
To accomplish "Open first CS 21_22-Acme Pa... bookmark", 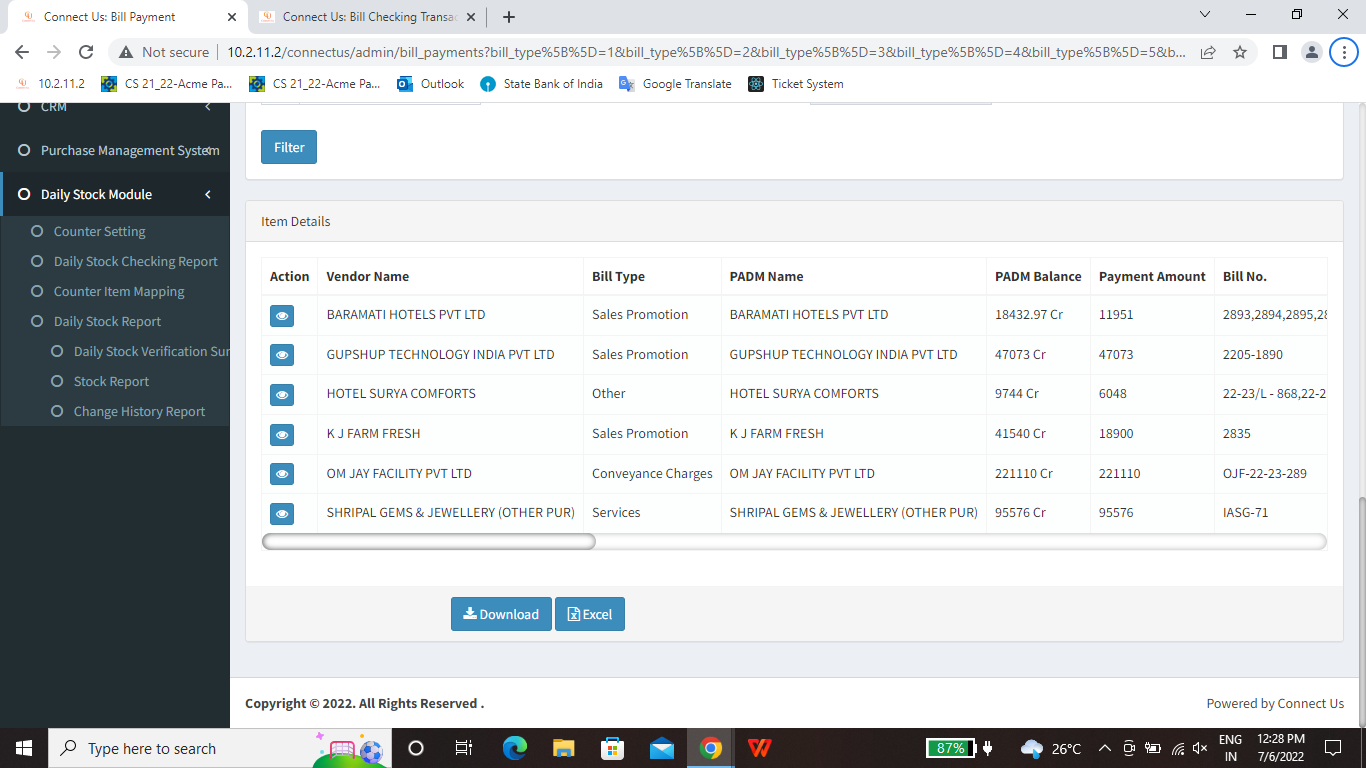I will click(x=167, y=84).
